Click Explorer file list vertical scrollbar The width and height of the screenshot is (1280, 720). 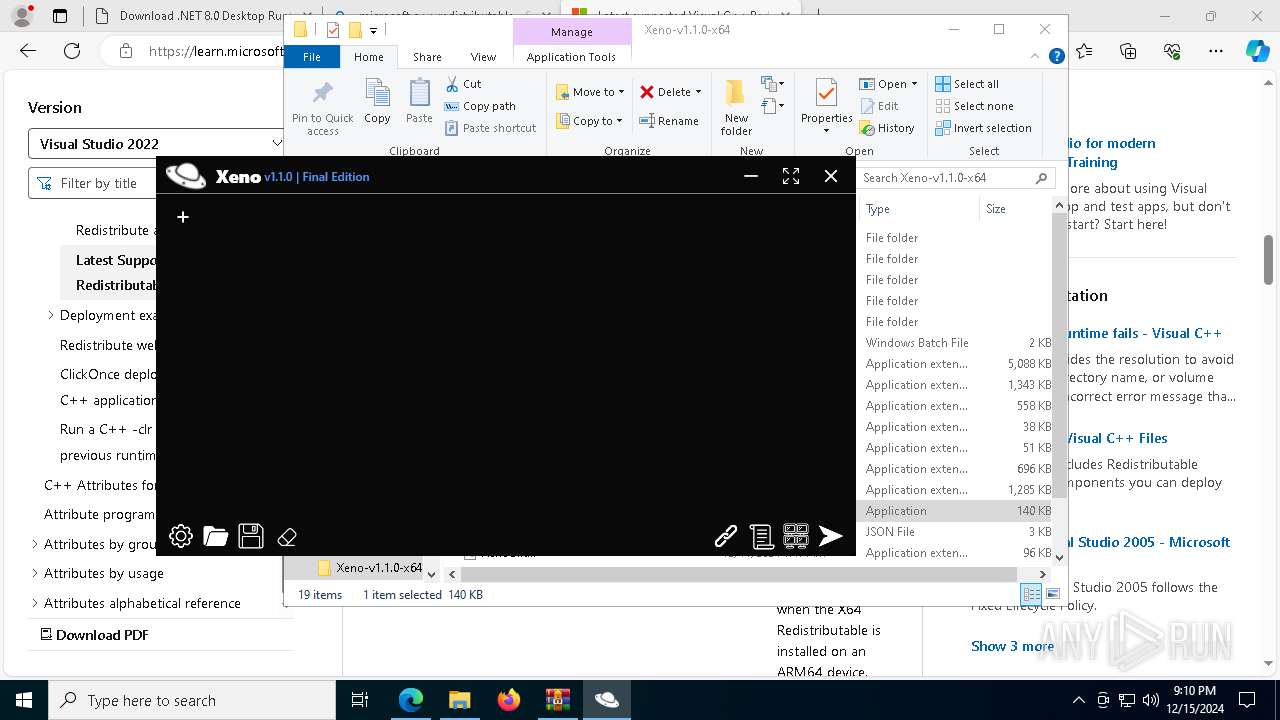1060,355
